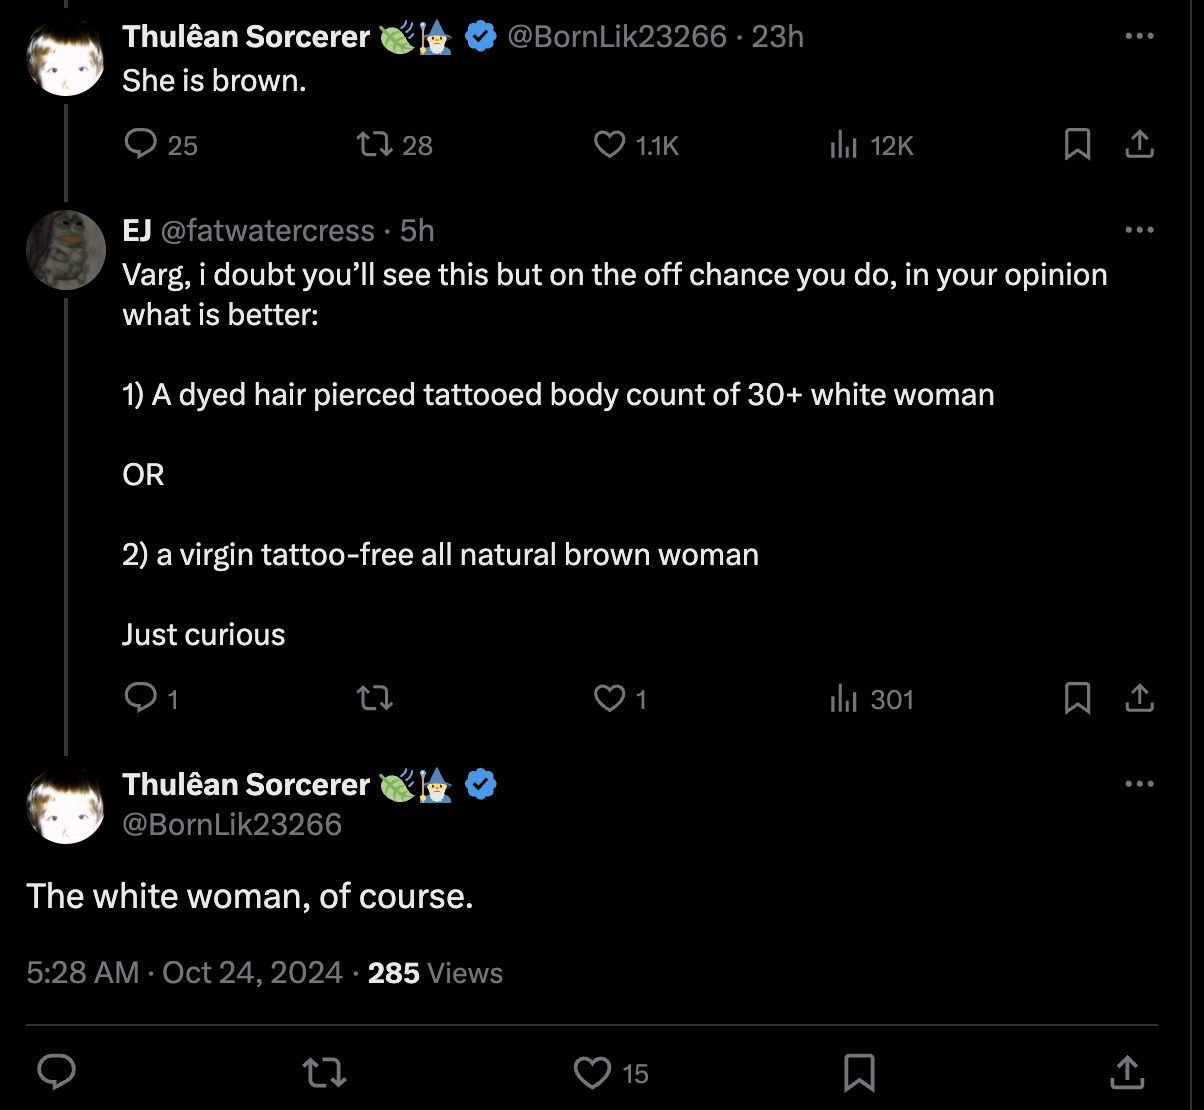This screenshot has width=1204, height=1110.
Task: Bookmark the 'She is brown.' post
Action: [1077, 146]
